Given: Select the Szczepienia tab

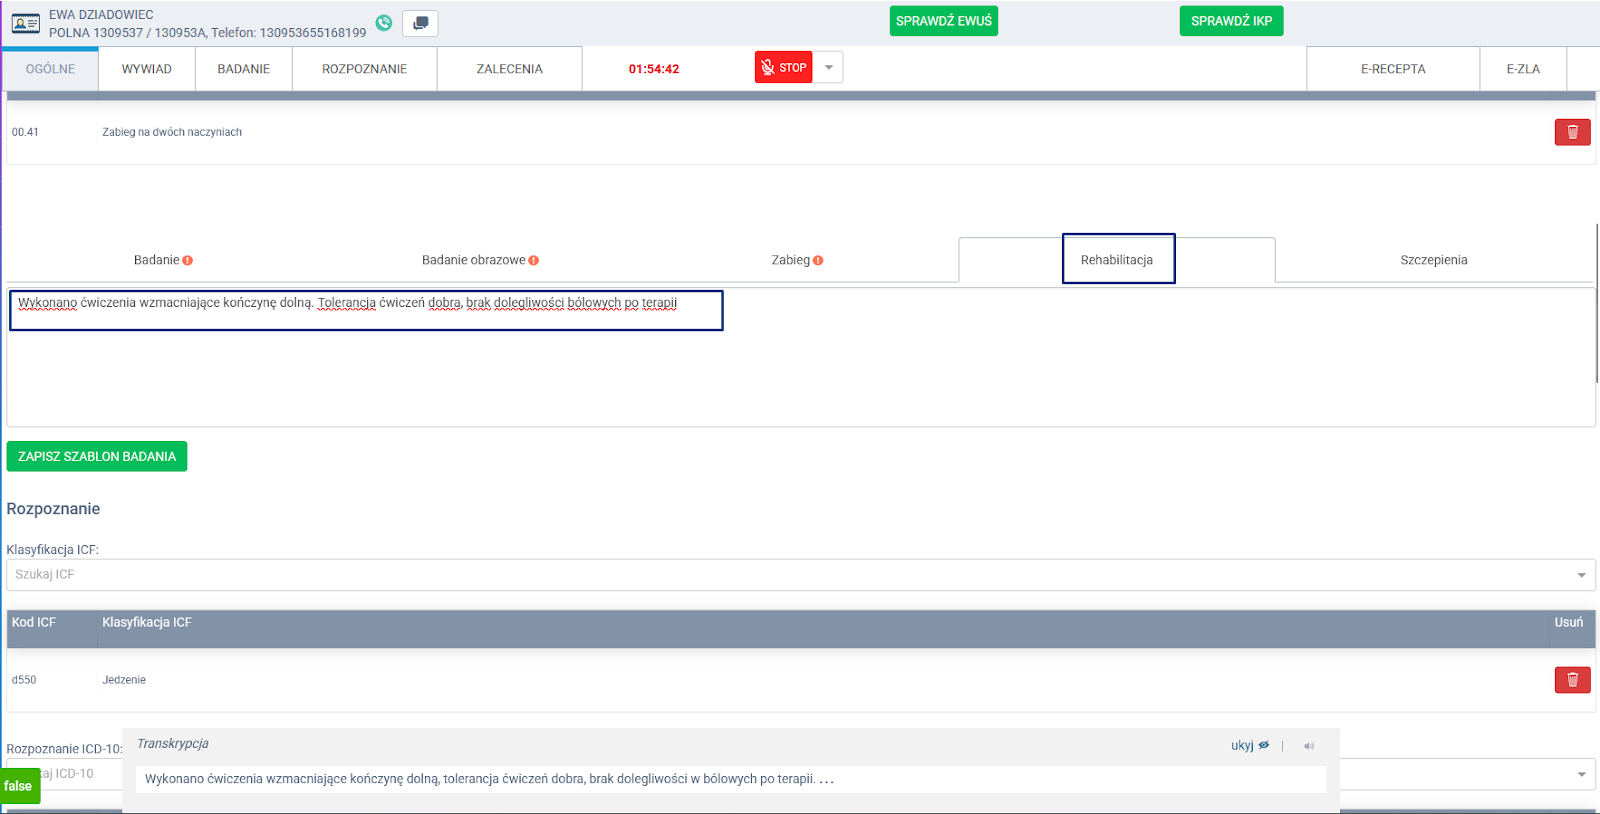Looking at the screenshot, I should point(1433,260).
